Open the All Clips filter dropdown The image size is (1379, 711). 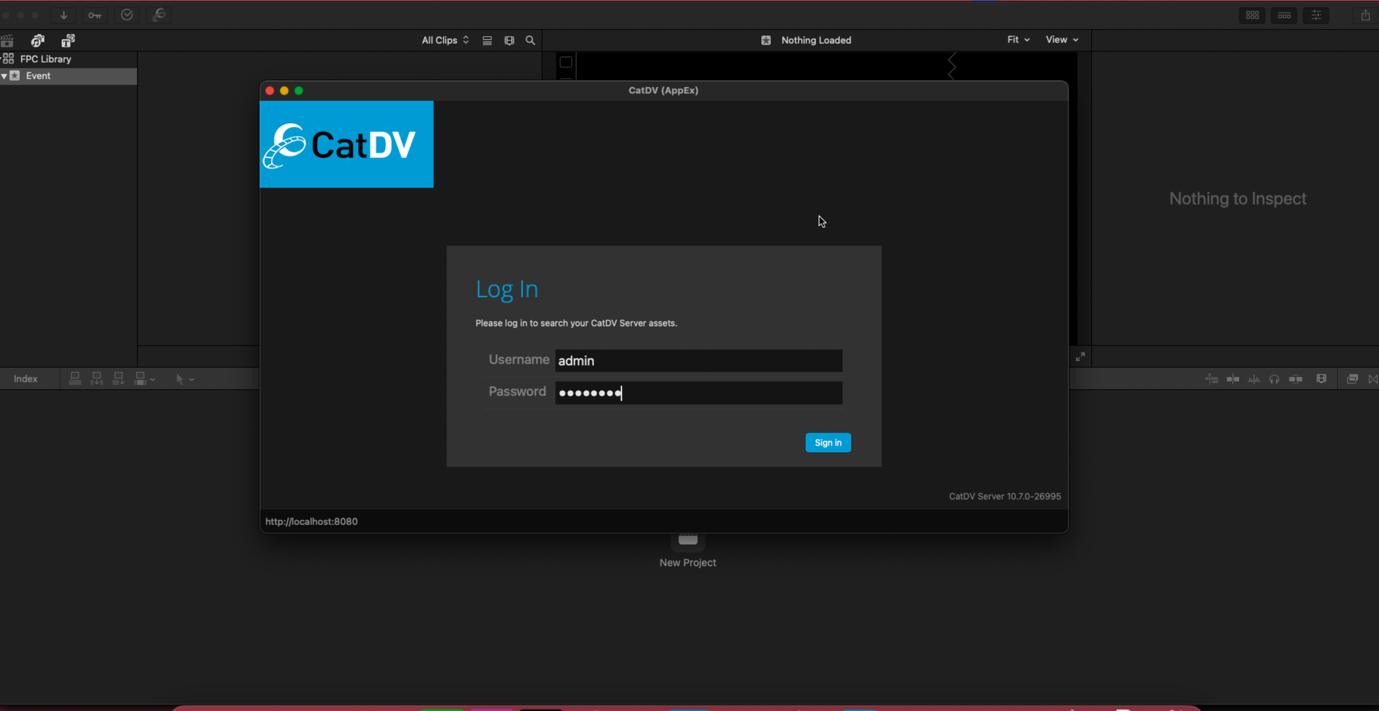click(445, 40)
